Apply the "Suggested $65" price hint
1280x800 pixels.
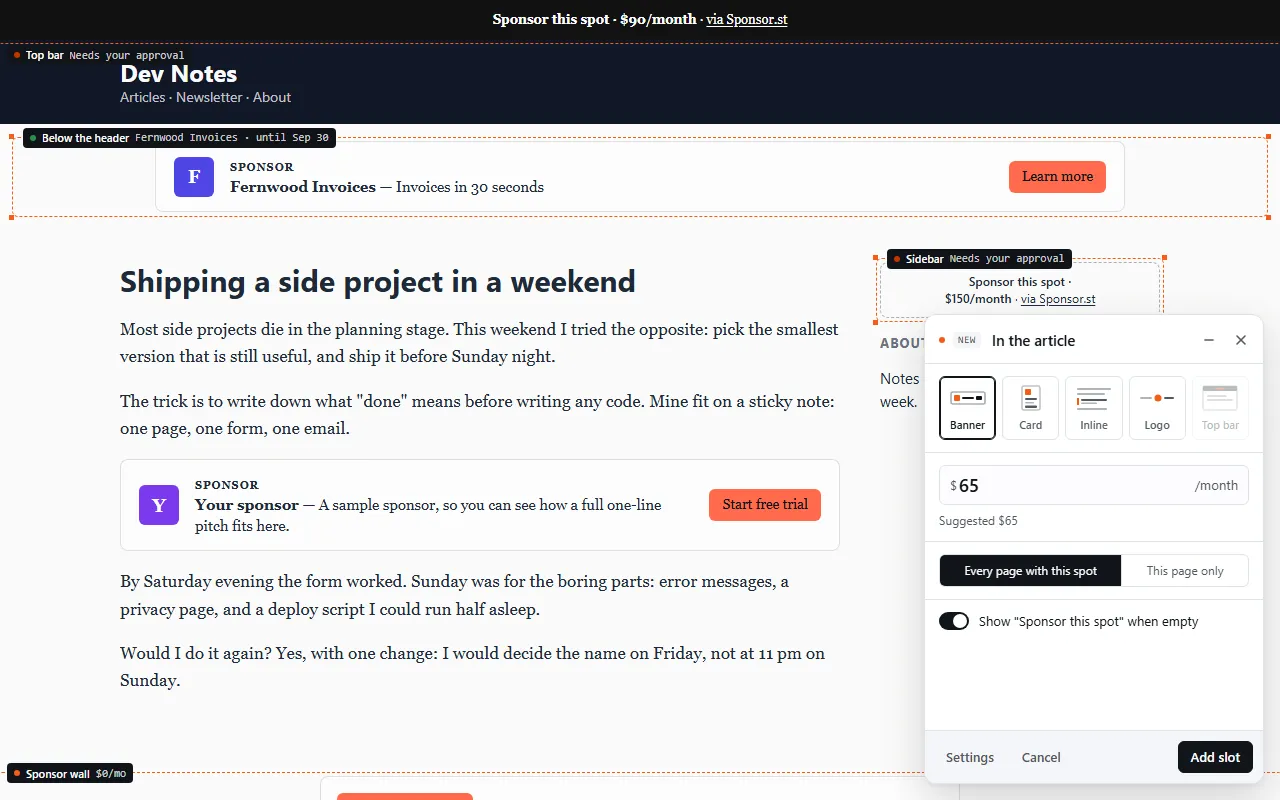click(978, 521)
